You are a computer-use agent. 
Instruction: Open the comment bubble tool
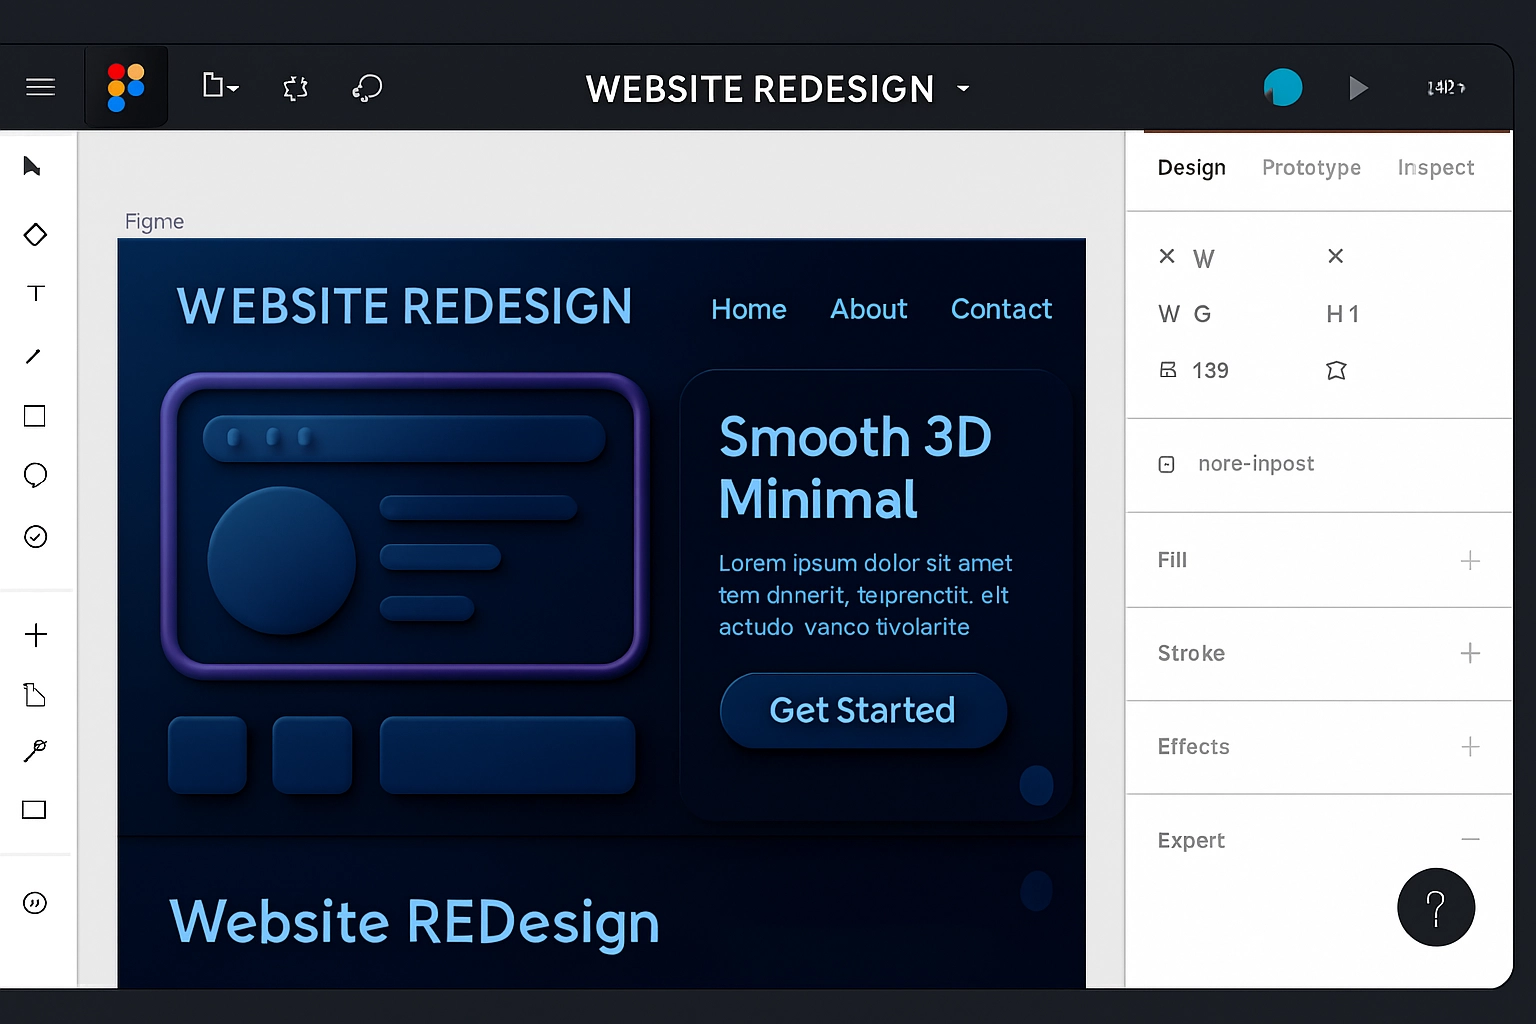click(x=35, y=475)
